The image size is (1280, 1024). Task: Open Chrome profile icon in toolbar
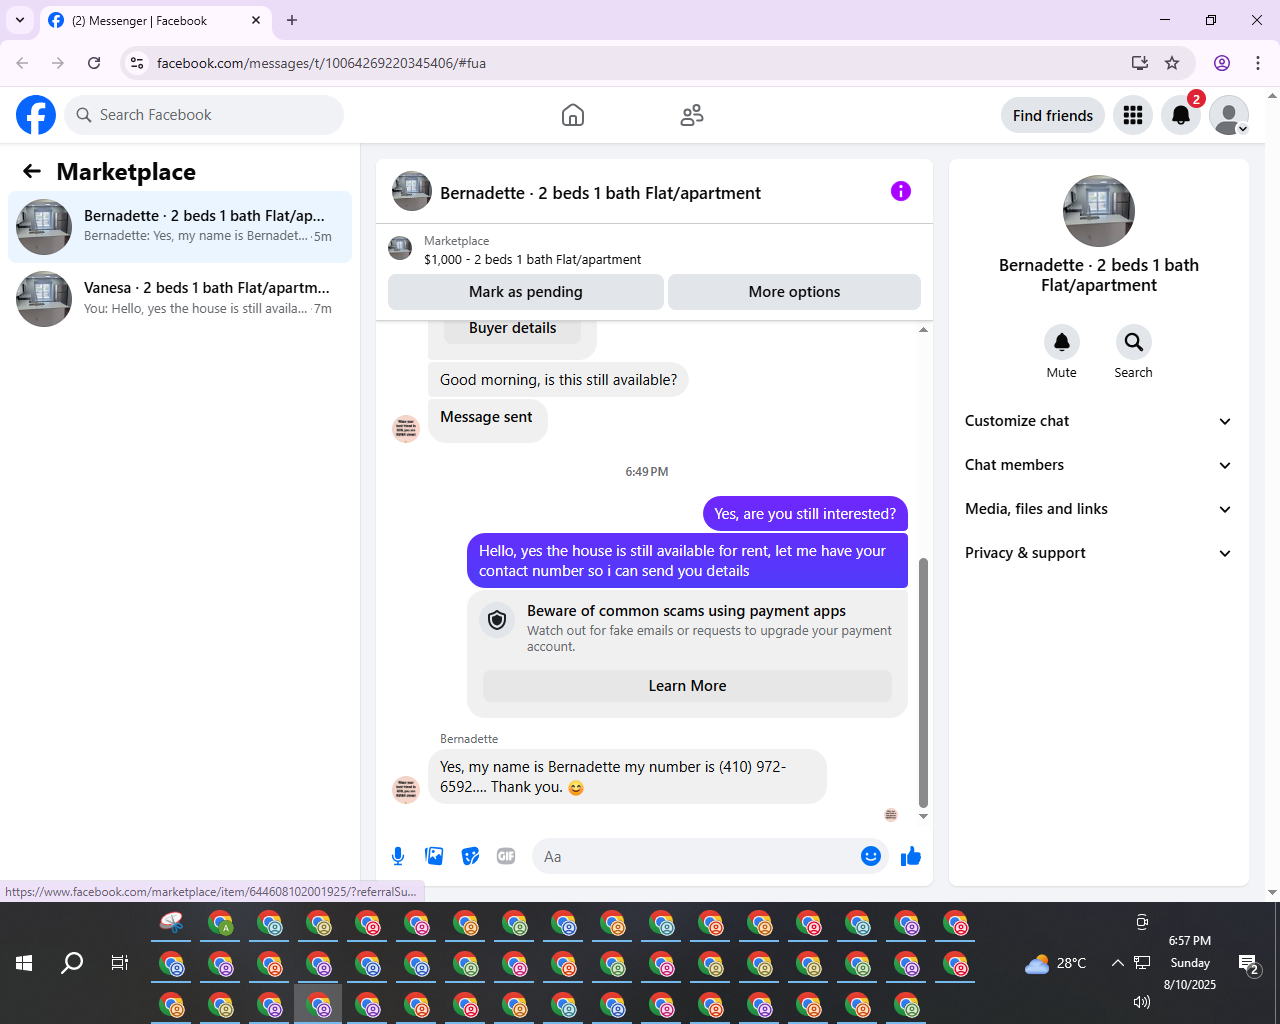point(1222,63)
